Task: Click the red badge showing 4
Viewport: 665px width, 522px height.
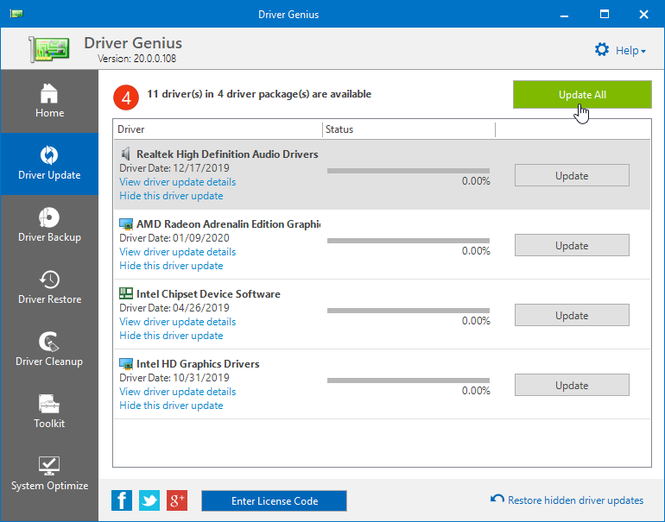Action: 126,98
